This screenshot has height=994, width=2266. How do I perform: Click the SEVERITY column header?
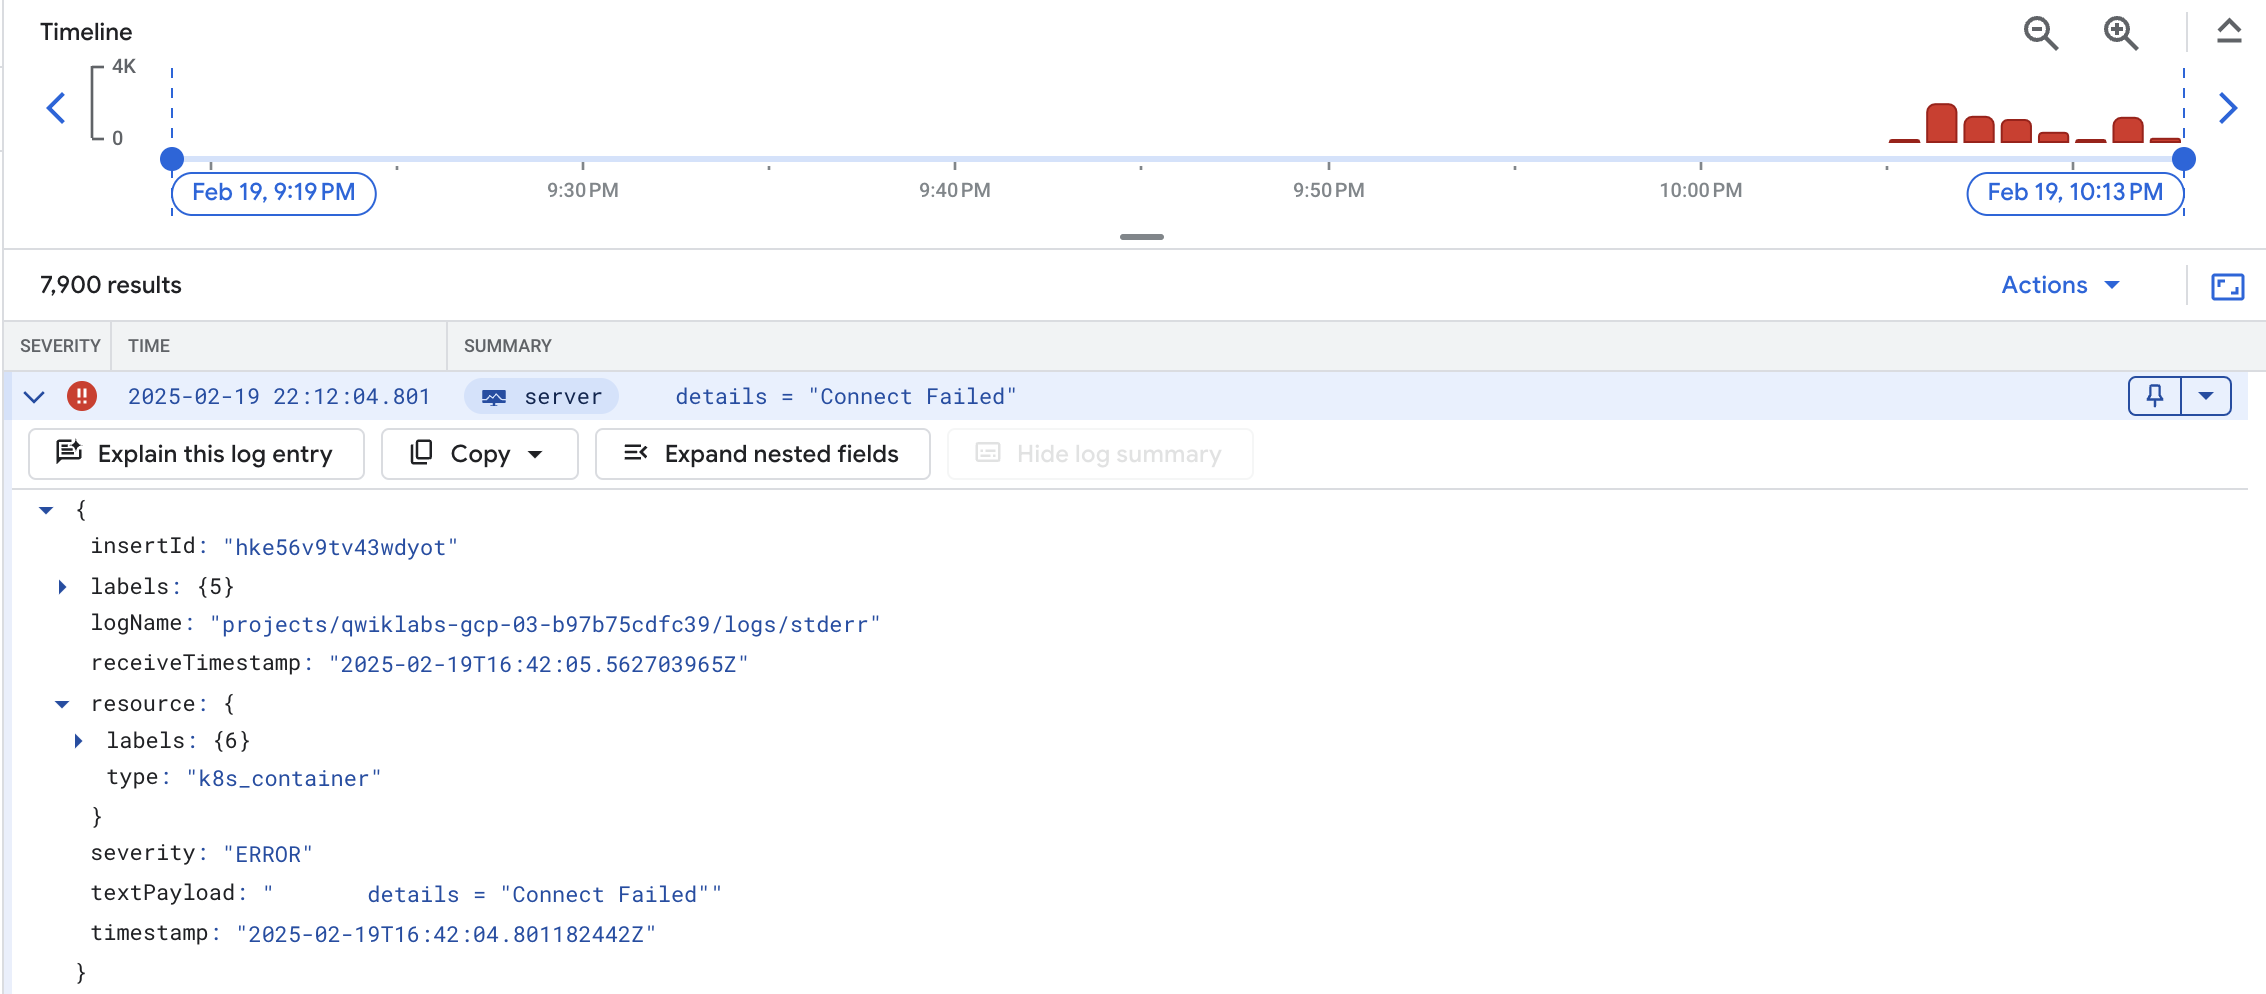[60, 346]
